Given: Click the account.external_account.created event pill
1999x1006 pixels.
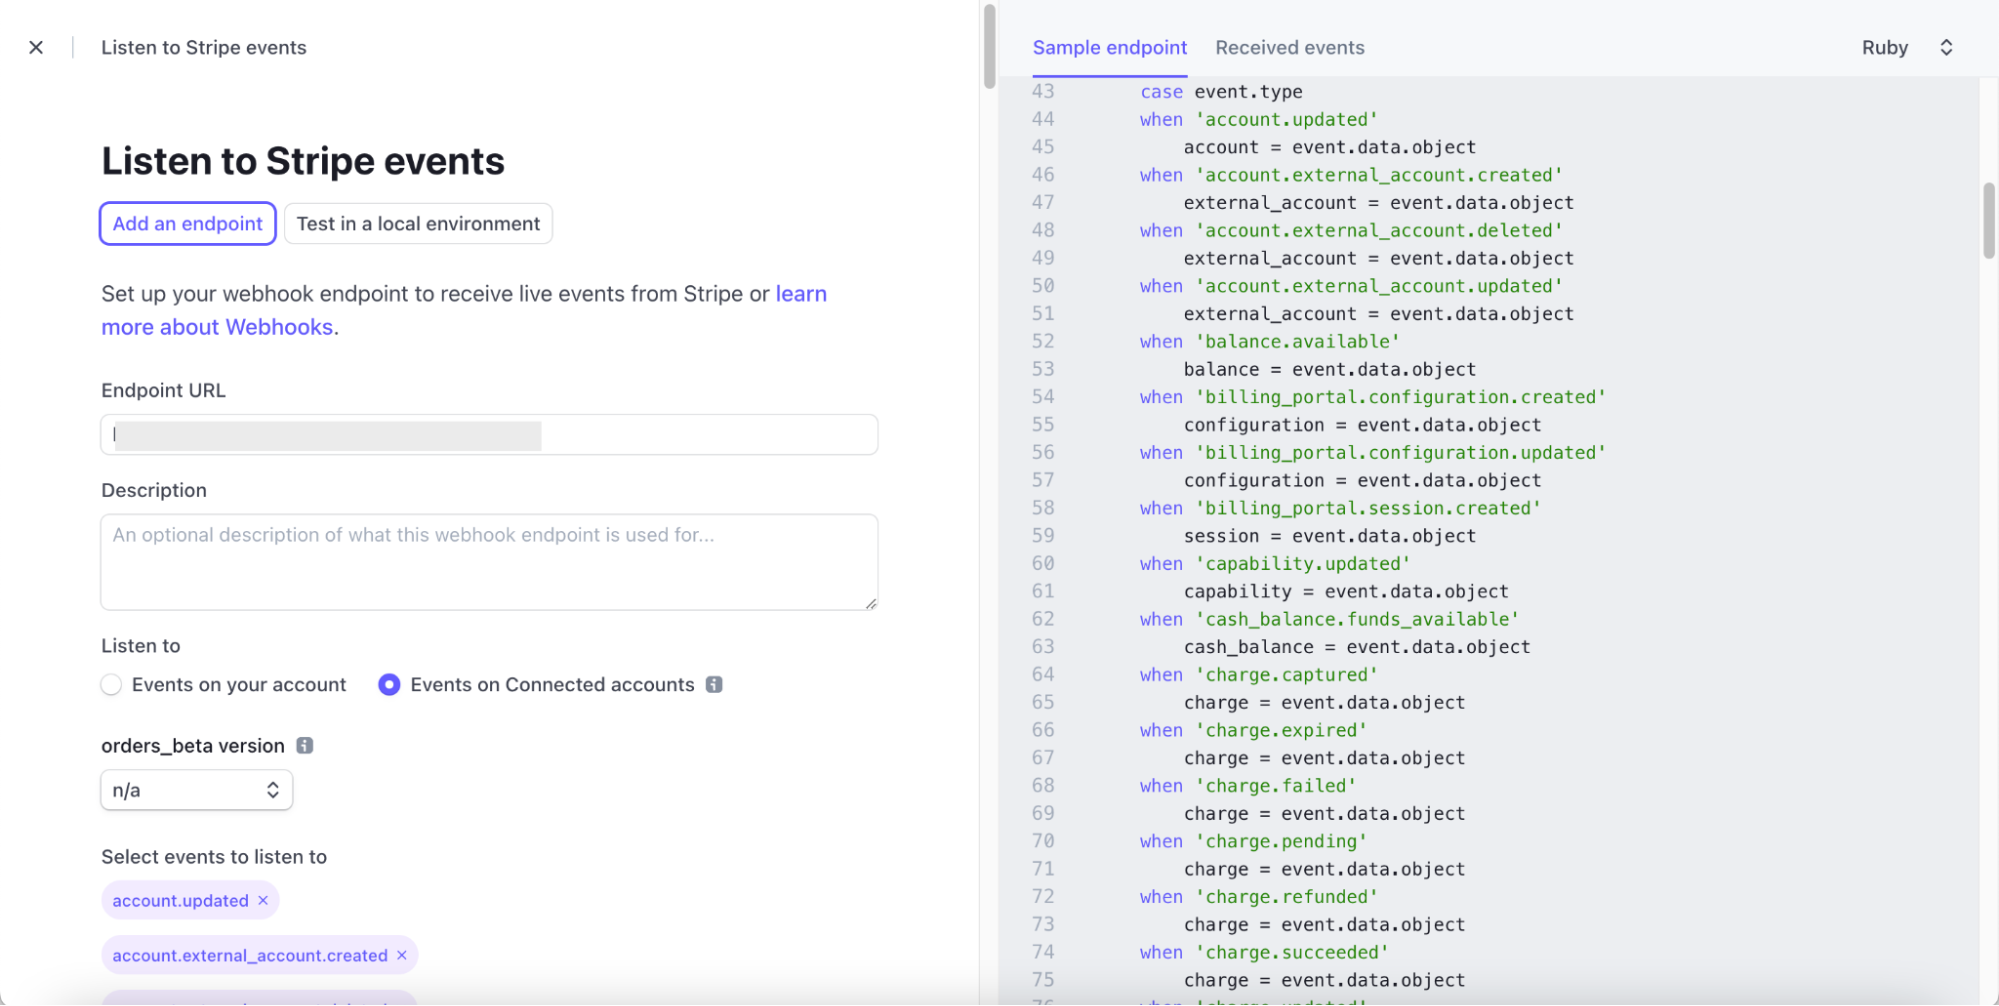Looking at the screenshot, I should [x=250, y=955].
